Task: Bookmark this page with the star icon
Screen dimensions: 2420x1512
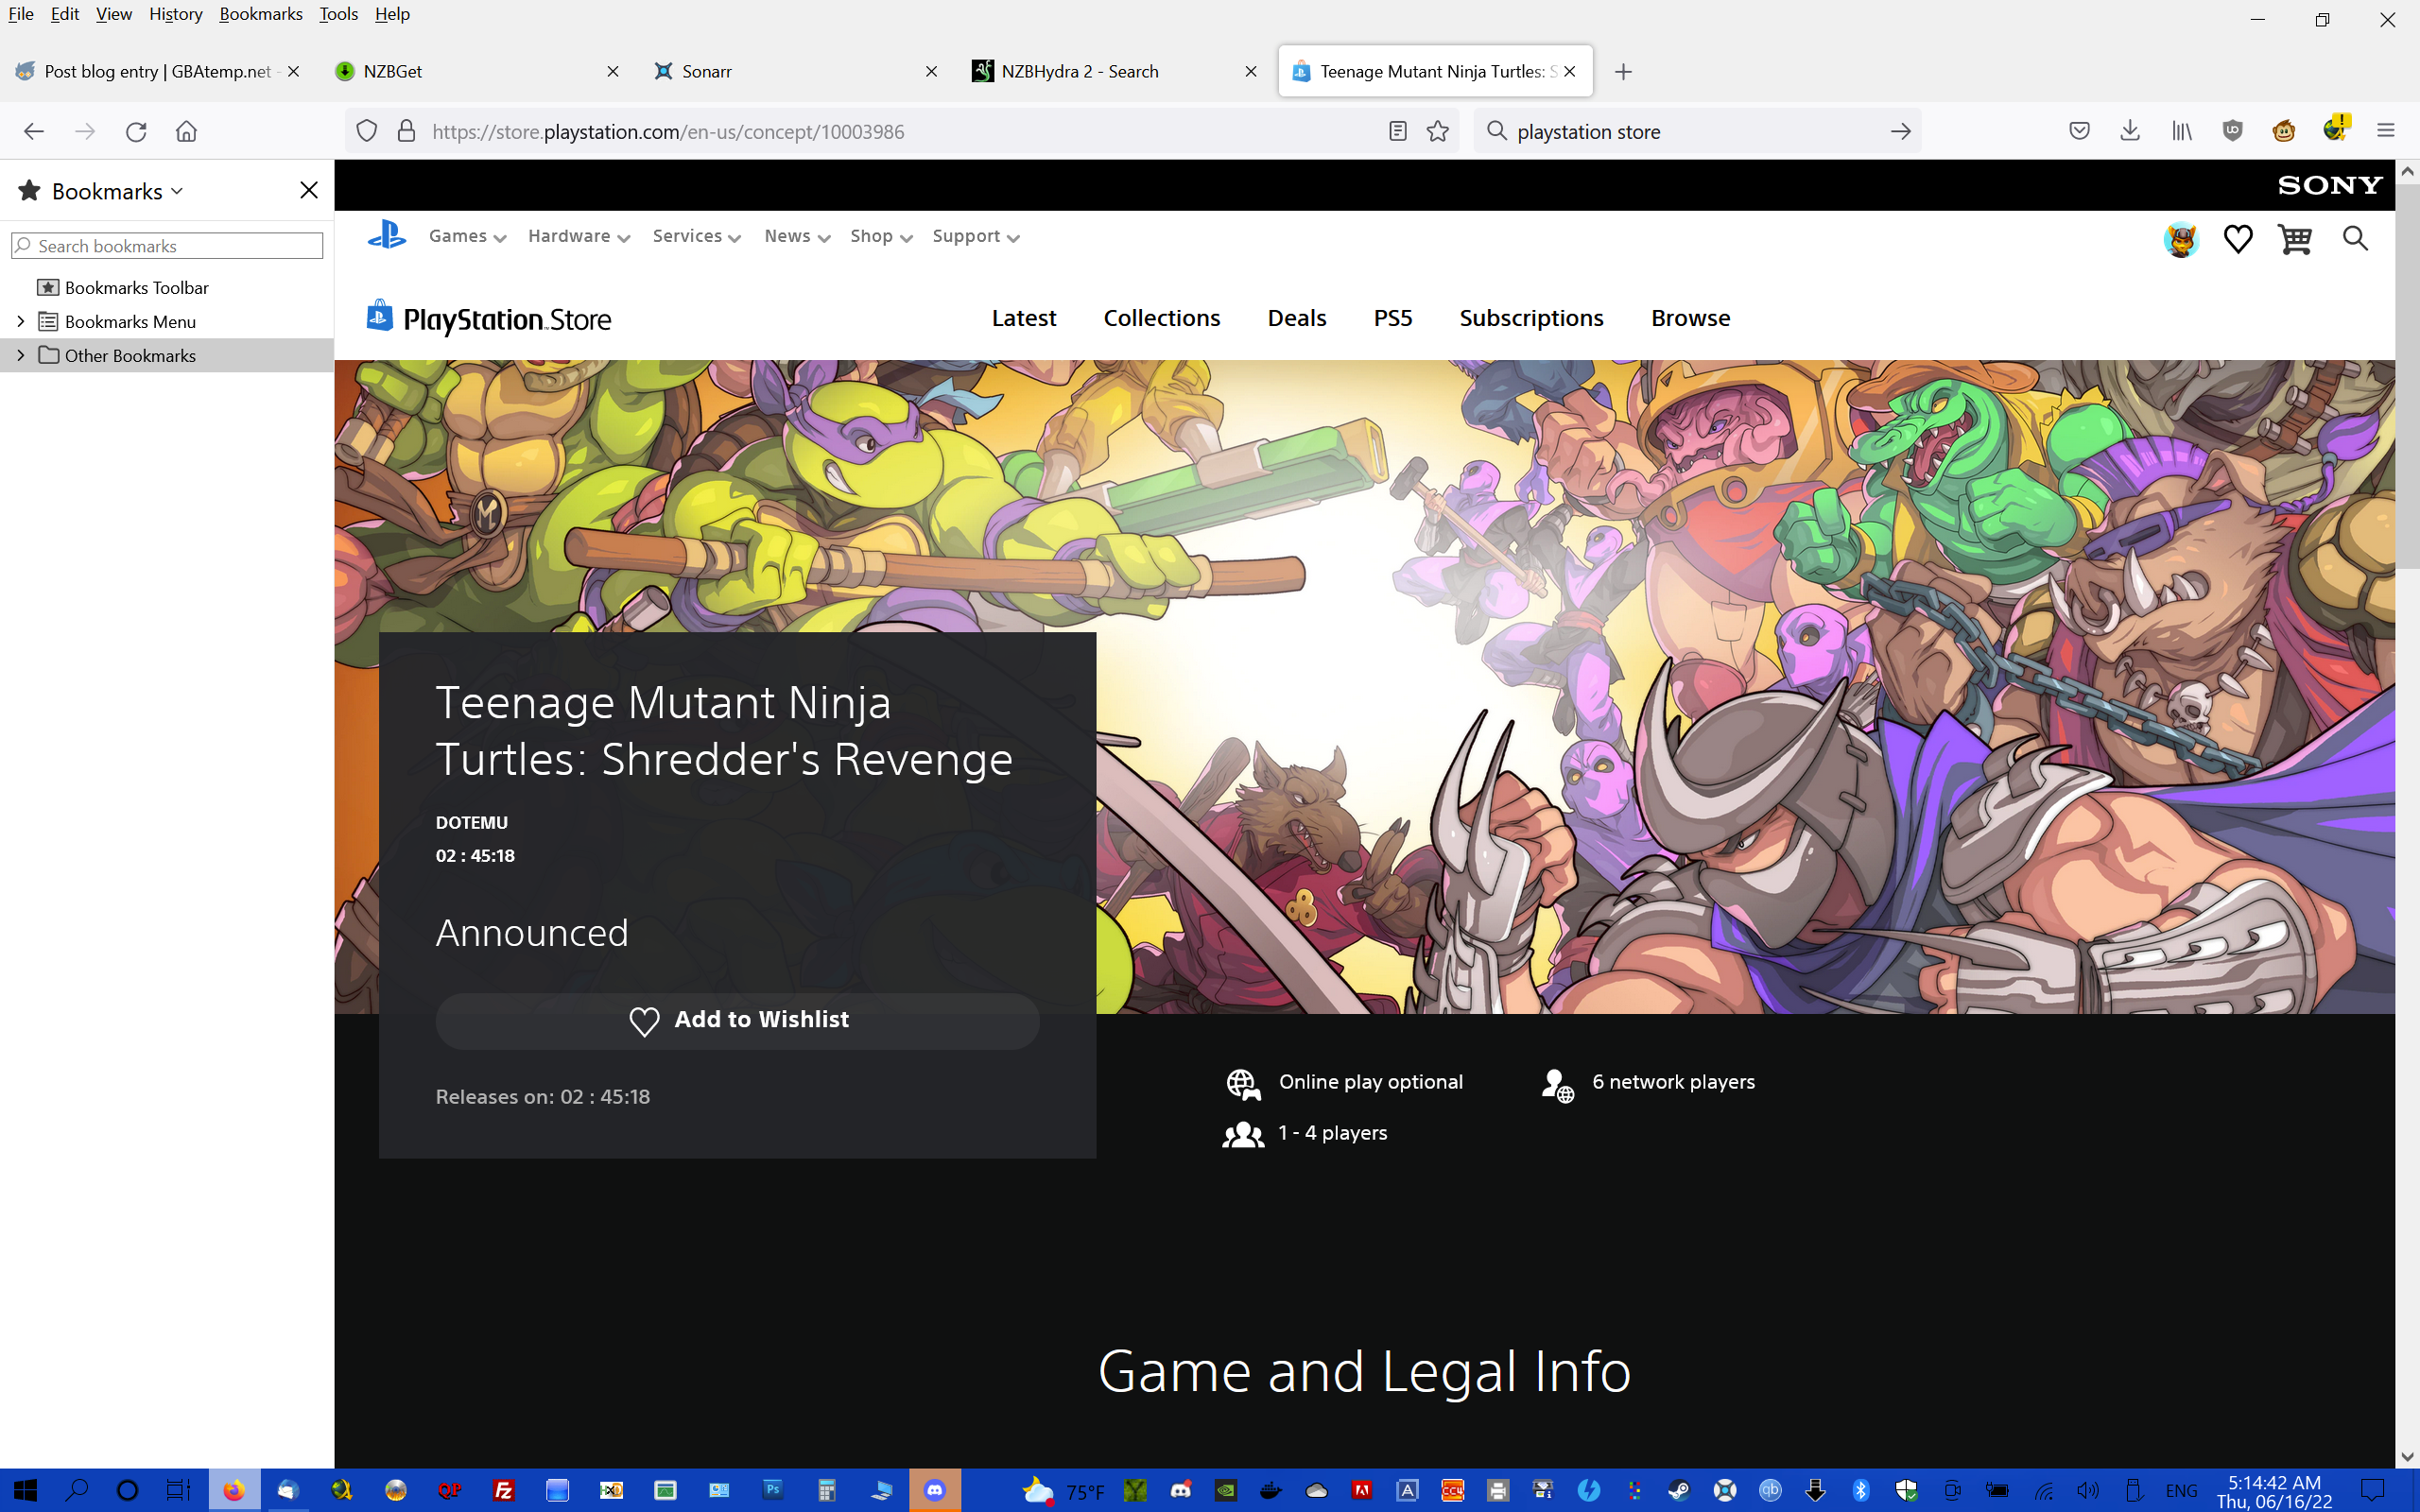Action: pyautogui.click(x=1438, y=131)
